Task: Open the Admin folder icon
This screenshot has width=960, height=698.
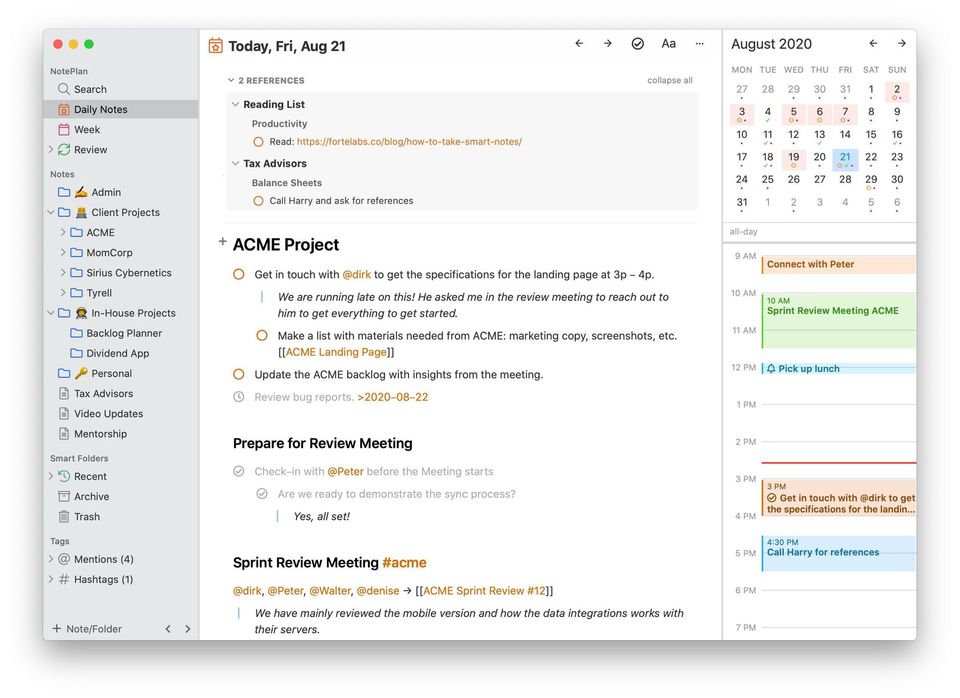Action: 64,192
